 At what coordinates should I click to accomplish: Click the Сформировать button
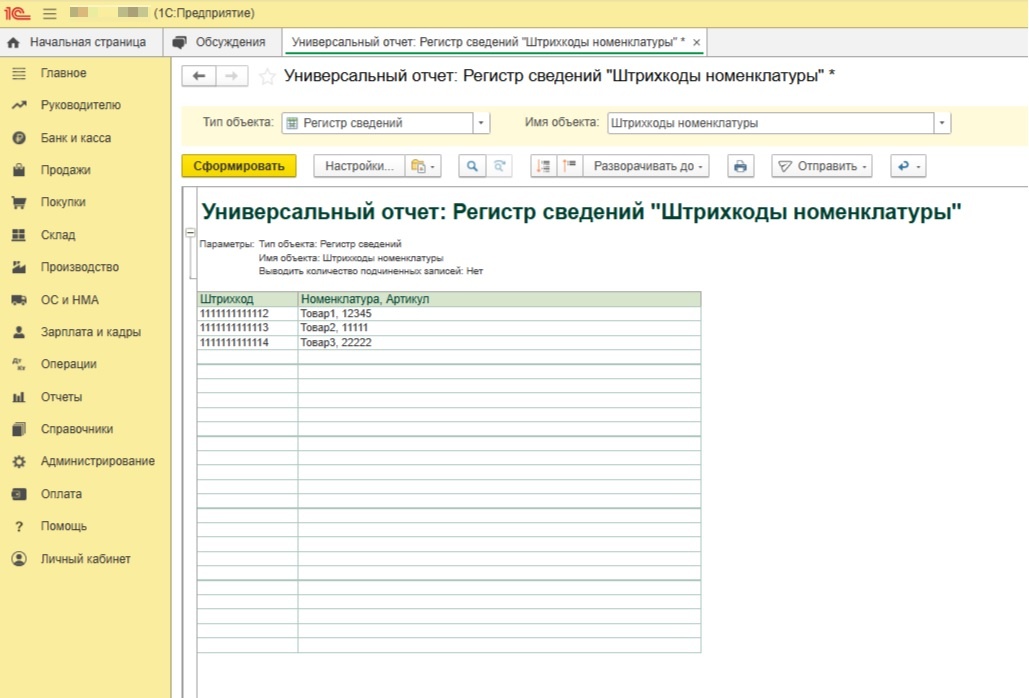click(239, 166)
